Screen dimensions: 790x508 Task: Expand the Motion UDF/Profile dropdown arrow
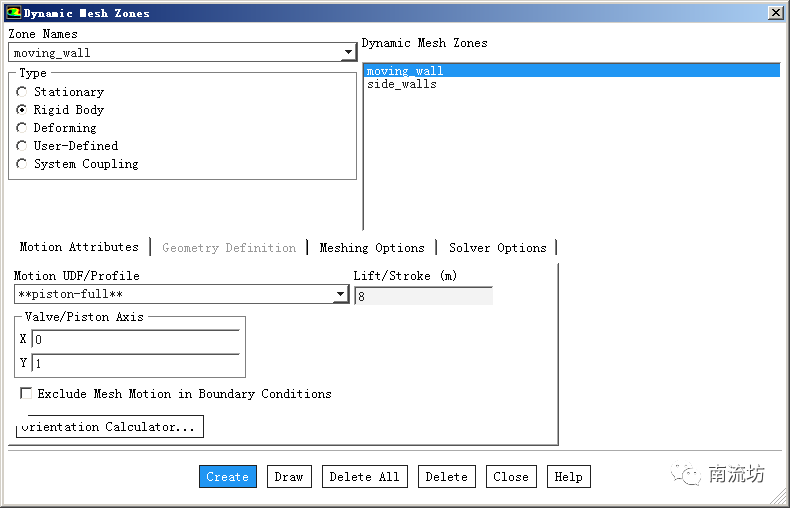(x=341, y=294)
